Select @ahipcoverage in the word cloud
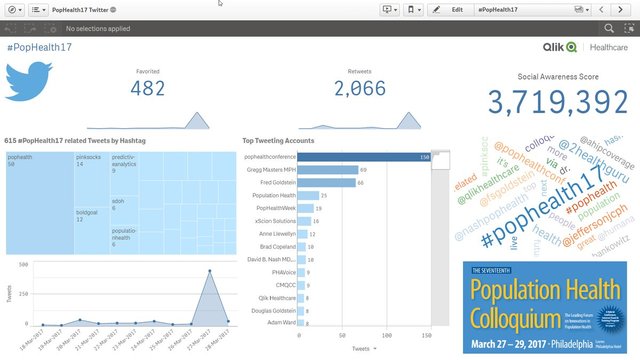640x360 pixels. coord(607,153)
